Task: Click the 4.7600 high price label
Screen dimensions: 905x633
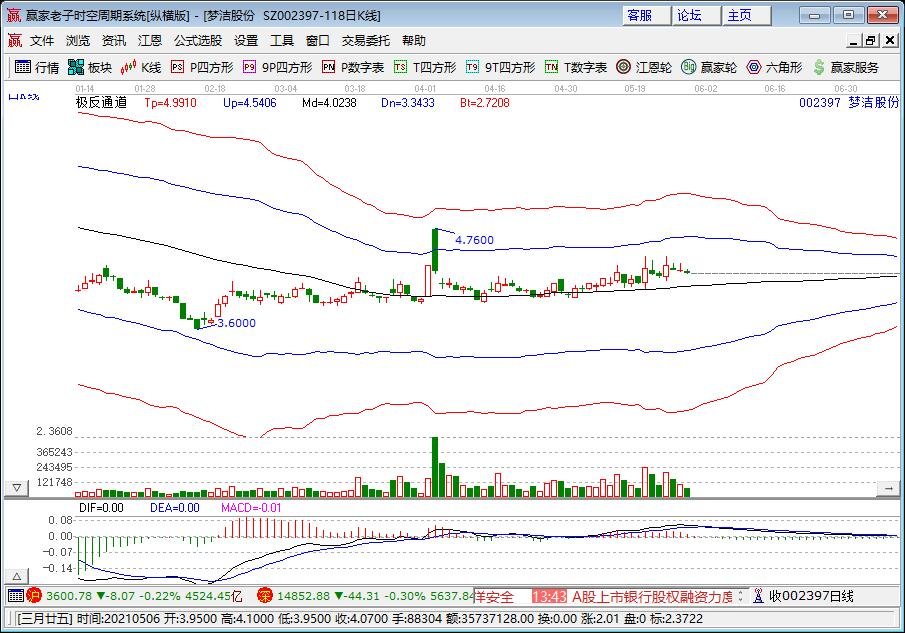Action: [x=474, y=240]
